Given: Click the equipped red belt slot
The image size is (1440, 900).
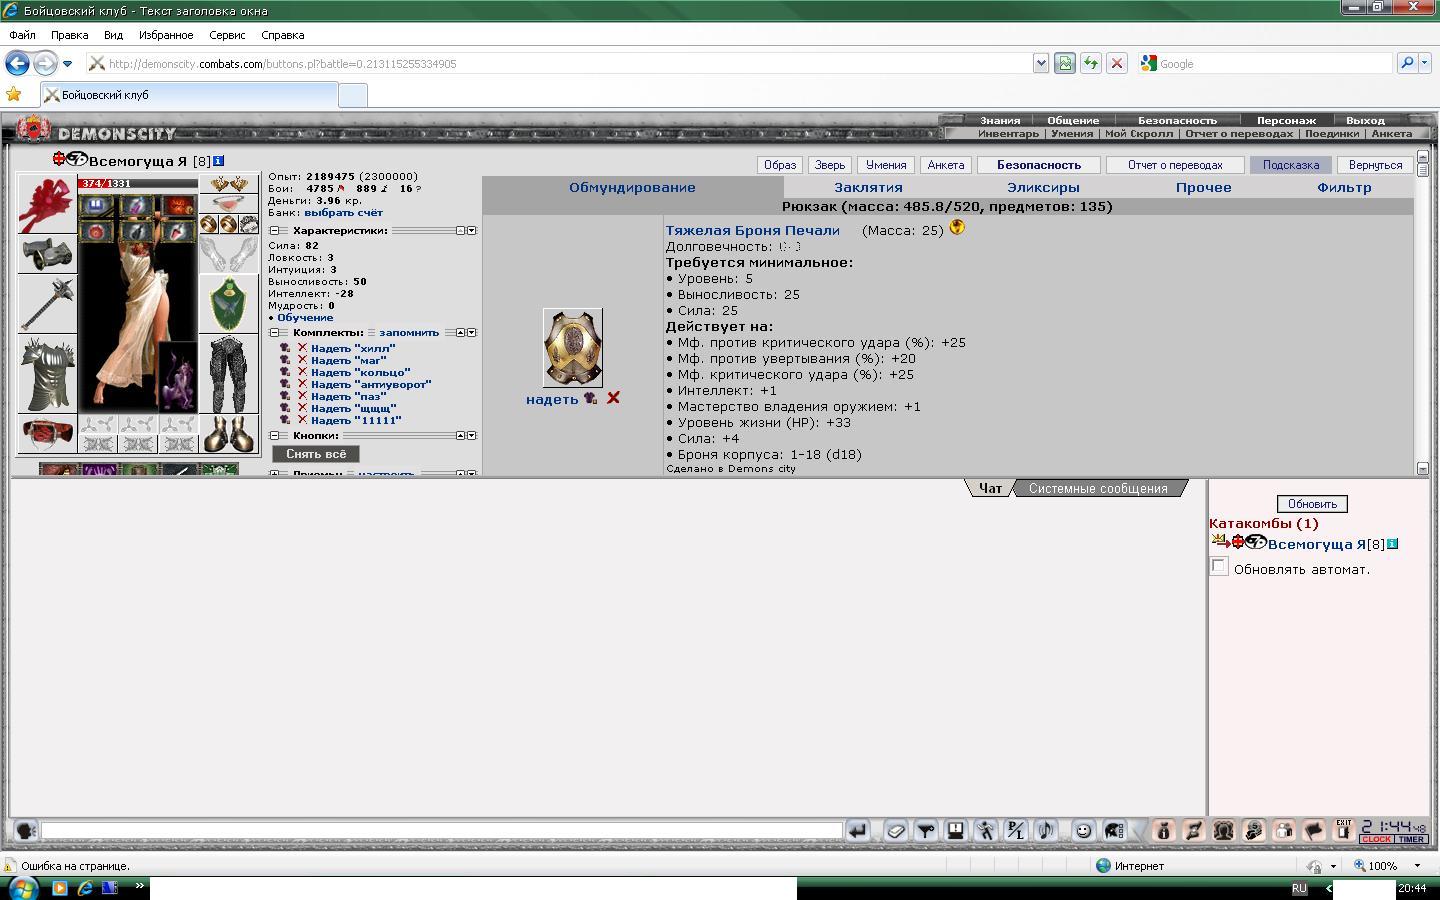Looking at the screenshot, I should pos(47,434).
